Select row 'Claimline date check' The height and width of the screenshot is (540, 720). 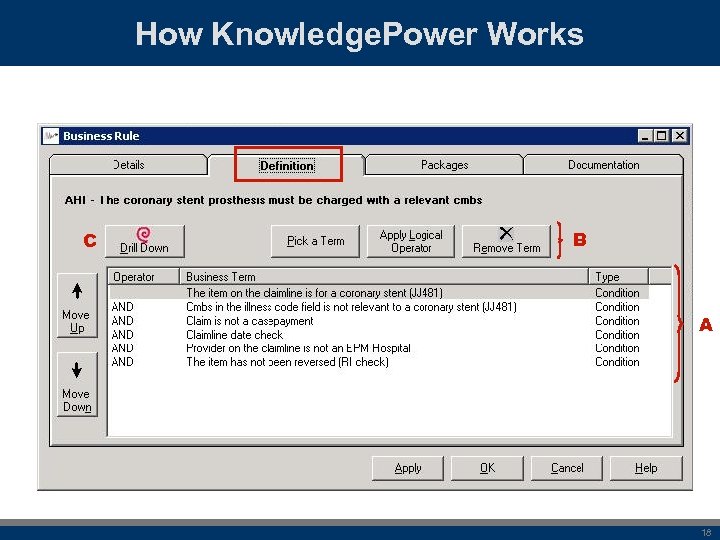pos(379,335)
